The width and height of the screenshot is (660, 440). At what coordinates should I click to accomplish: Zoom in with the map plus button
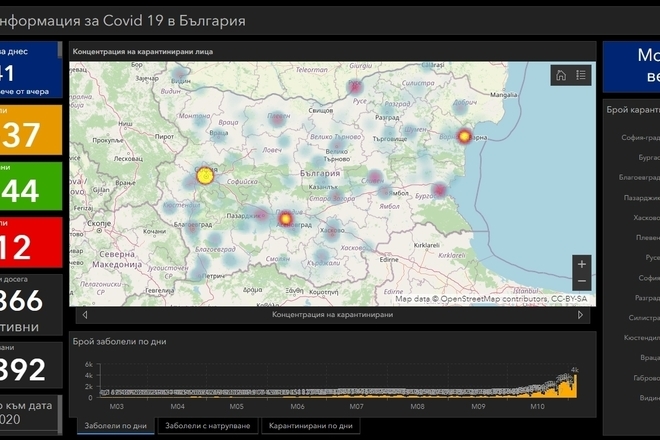pos(583,264)
